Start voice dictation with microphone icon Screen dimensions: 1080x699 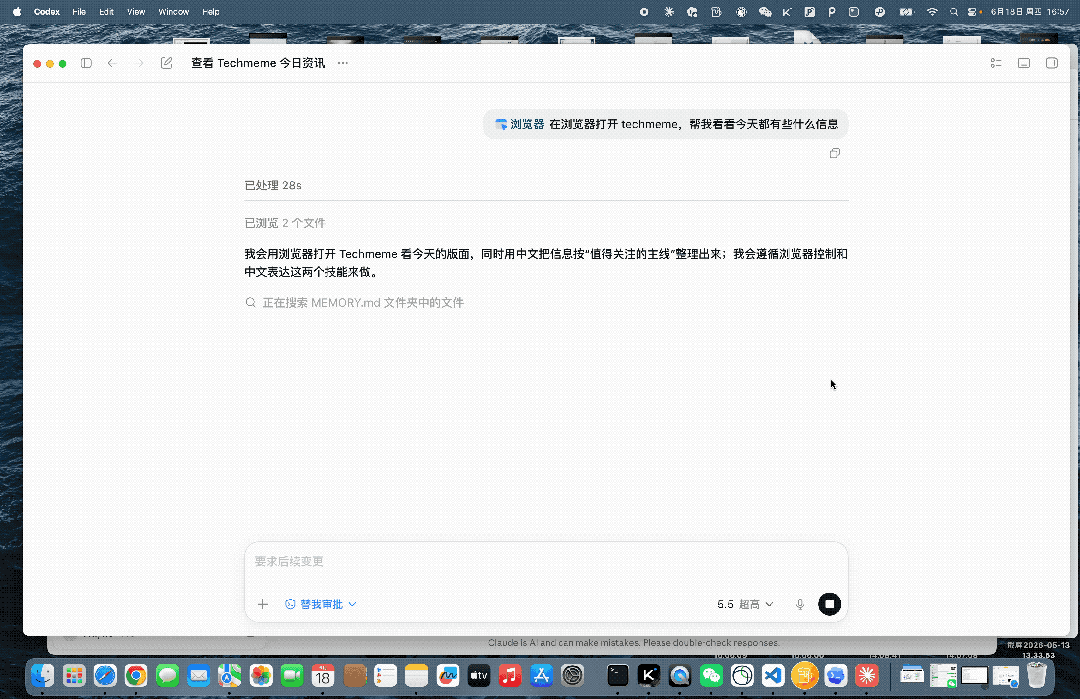click(800, 604)
